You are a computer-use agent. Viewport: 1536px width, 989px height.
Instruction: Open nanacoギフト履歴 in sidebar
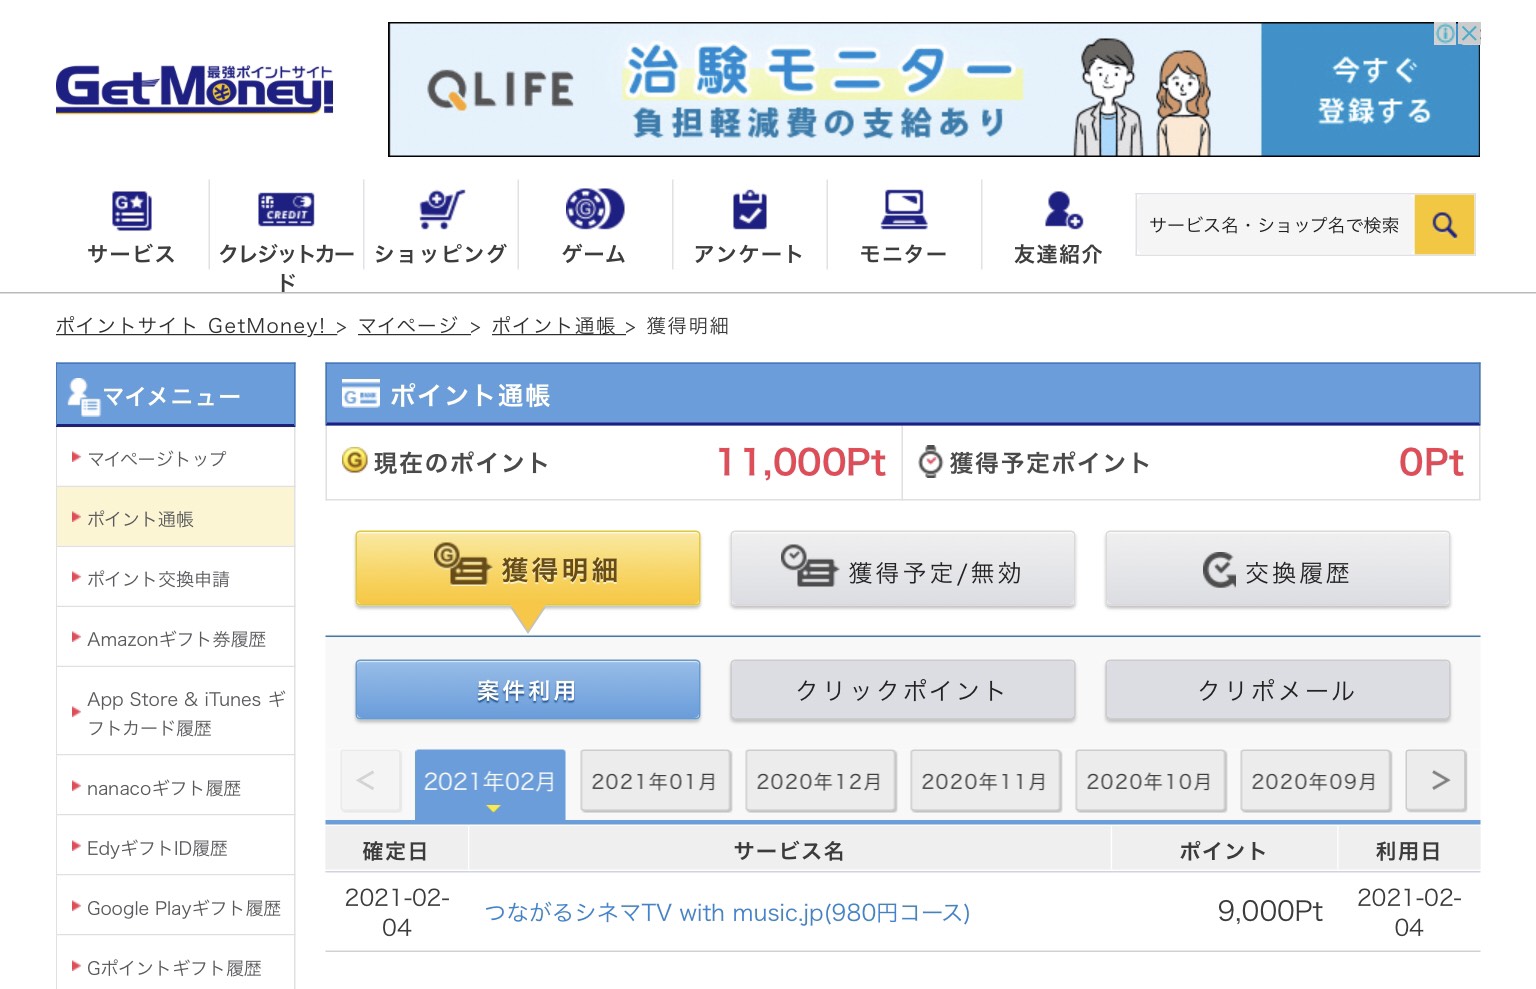click(176, 787)
